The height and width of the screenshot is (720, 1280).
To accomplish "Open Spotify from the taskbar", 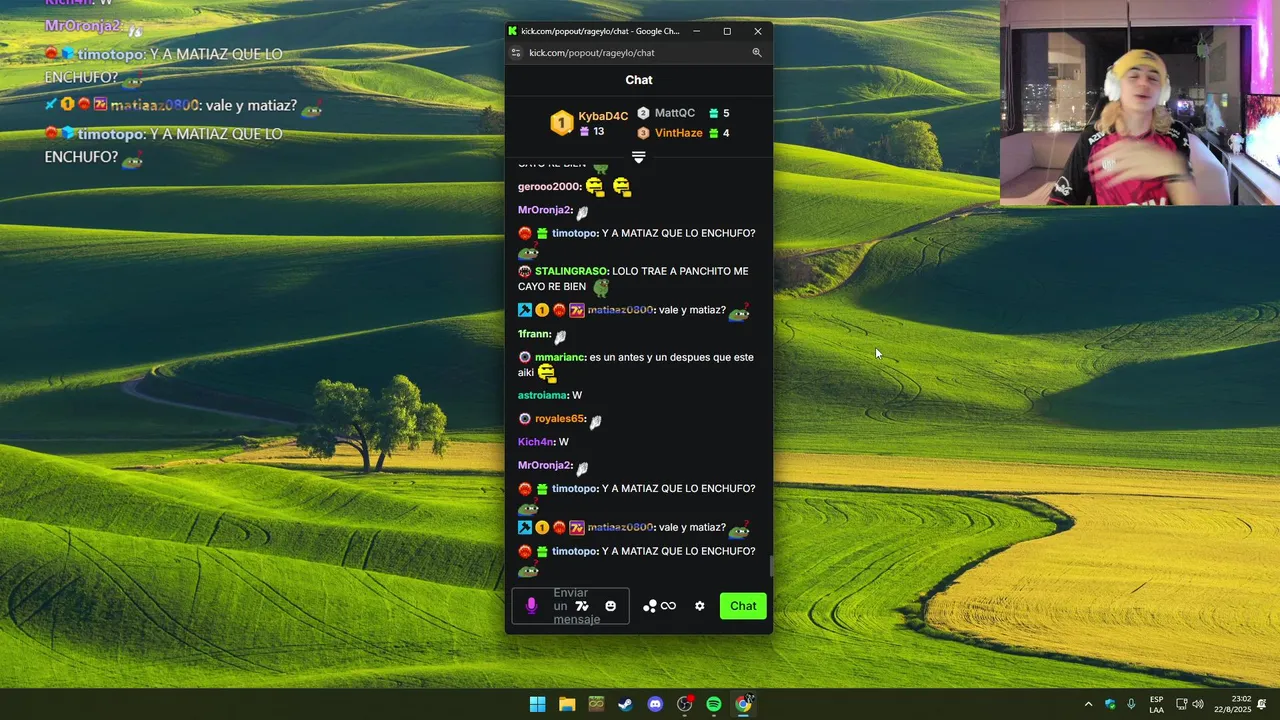I will [x=714, y=704].
